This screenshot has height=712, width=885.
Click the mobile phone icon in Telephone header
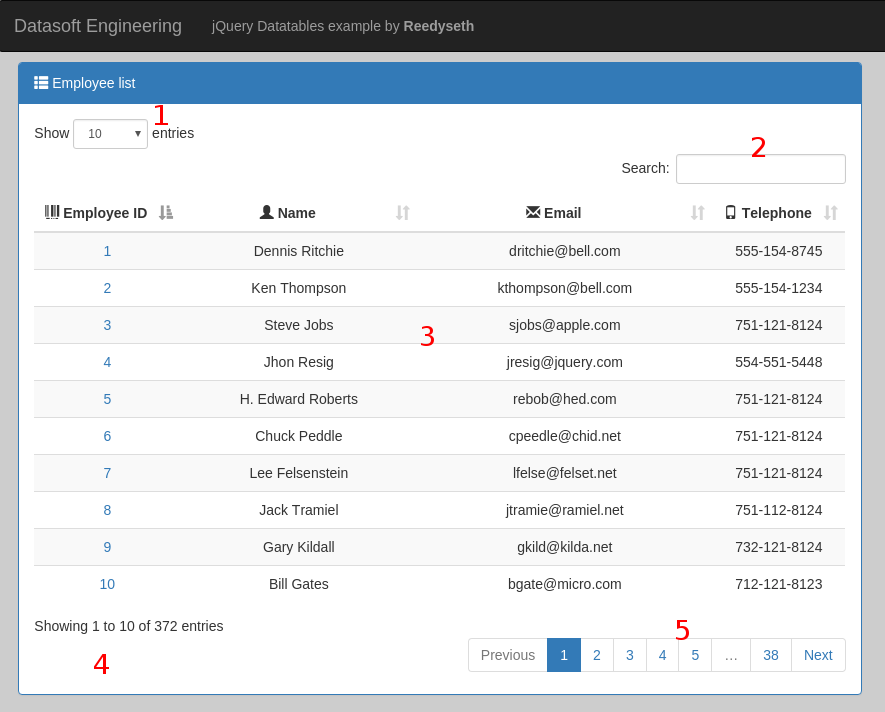pyautogui.click(x=731, y=212)
